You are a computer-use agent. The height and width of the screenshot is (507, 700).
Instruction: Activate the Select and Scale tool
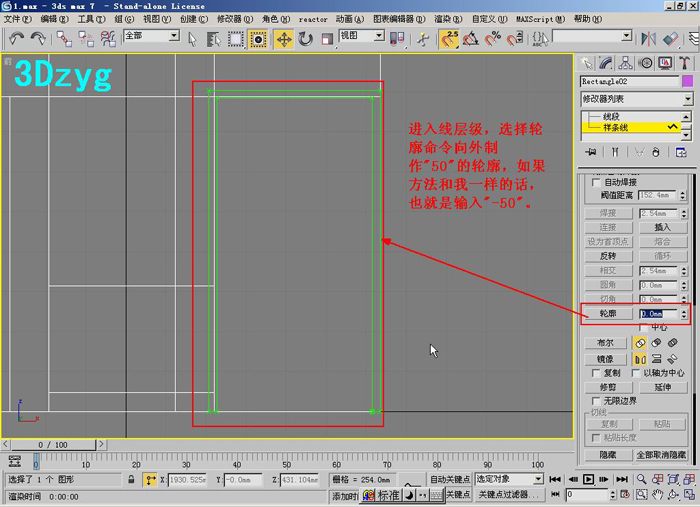click(327, 39)
